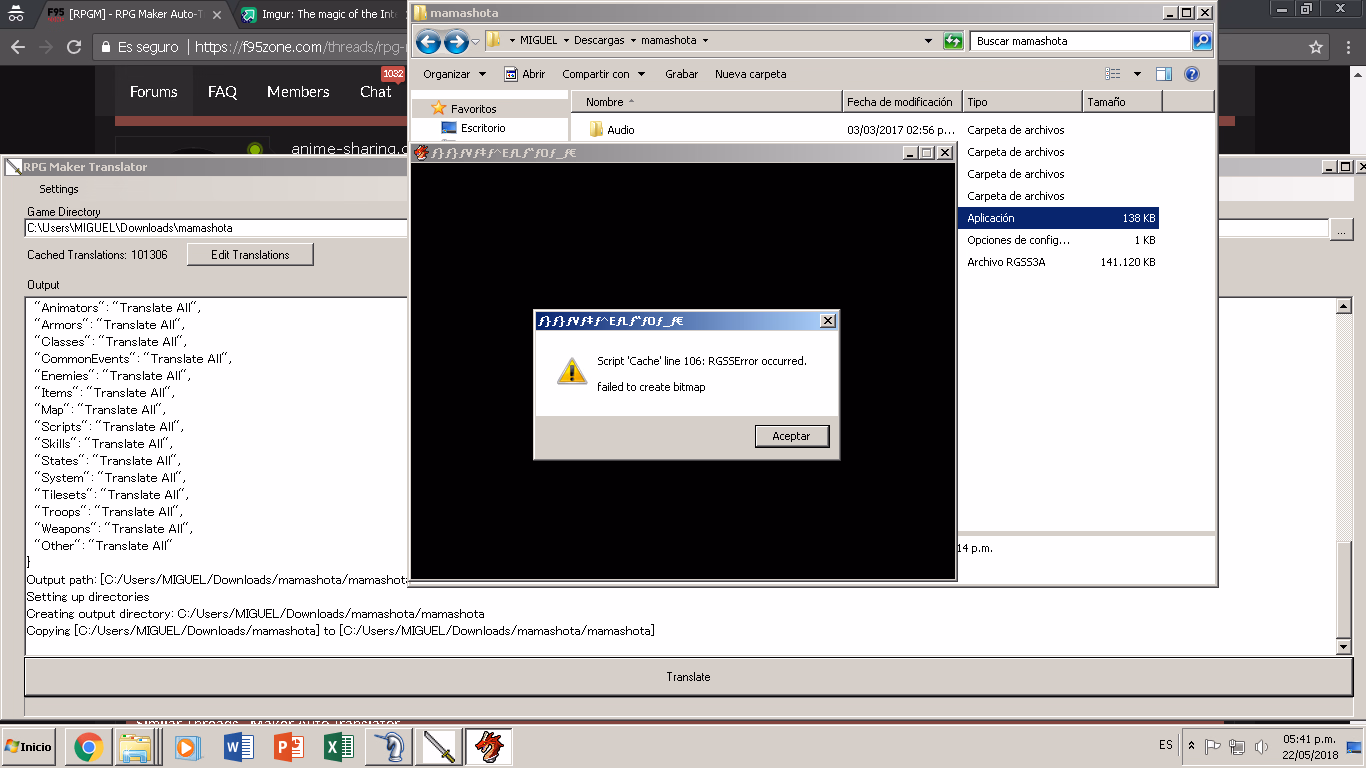Screen dimensions: 1366x768
Task: Open Edit Translations
Action: (x=250, y=255)
